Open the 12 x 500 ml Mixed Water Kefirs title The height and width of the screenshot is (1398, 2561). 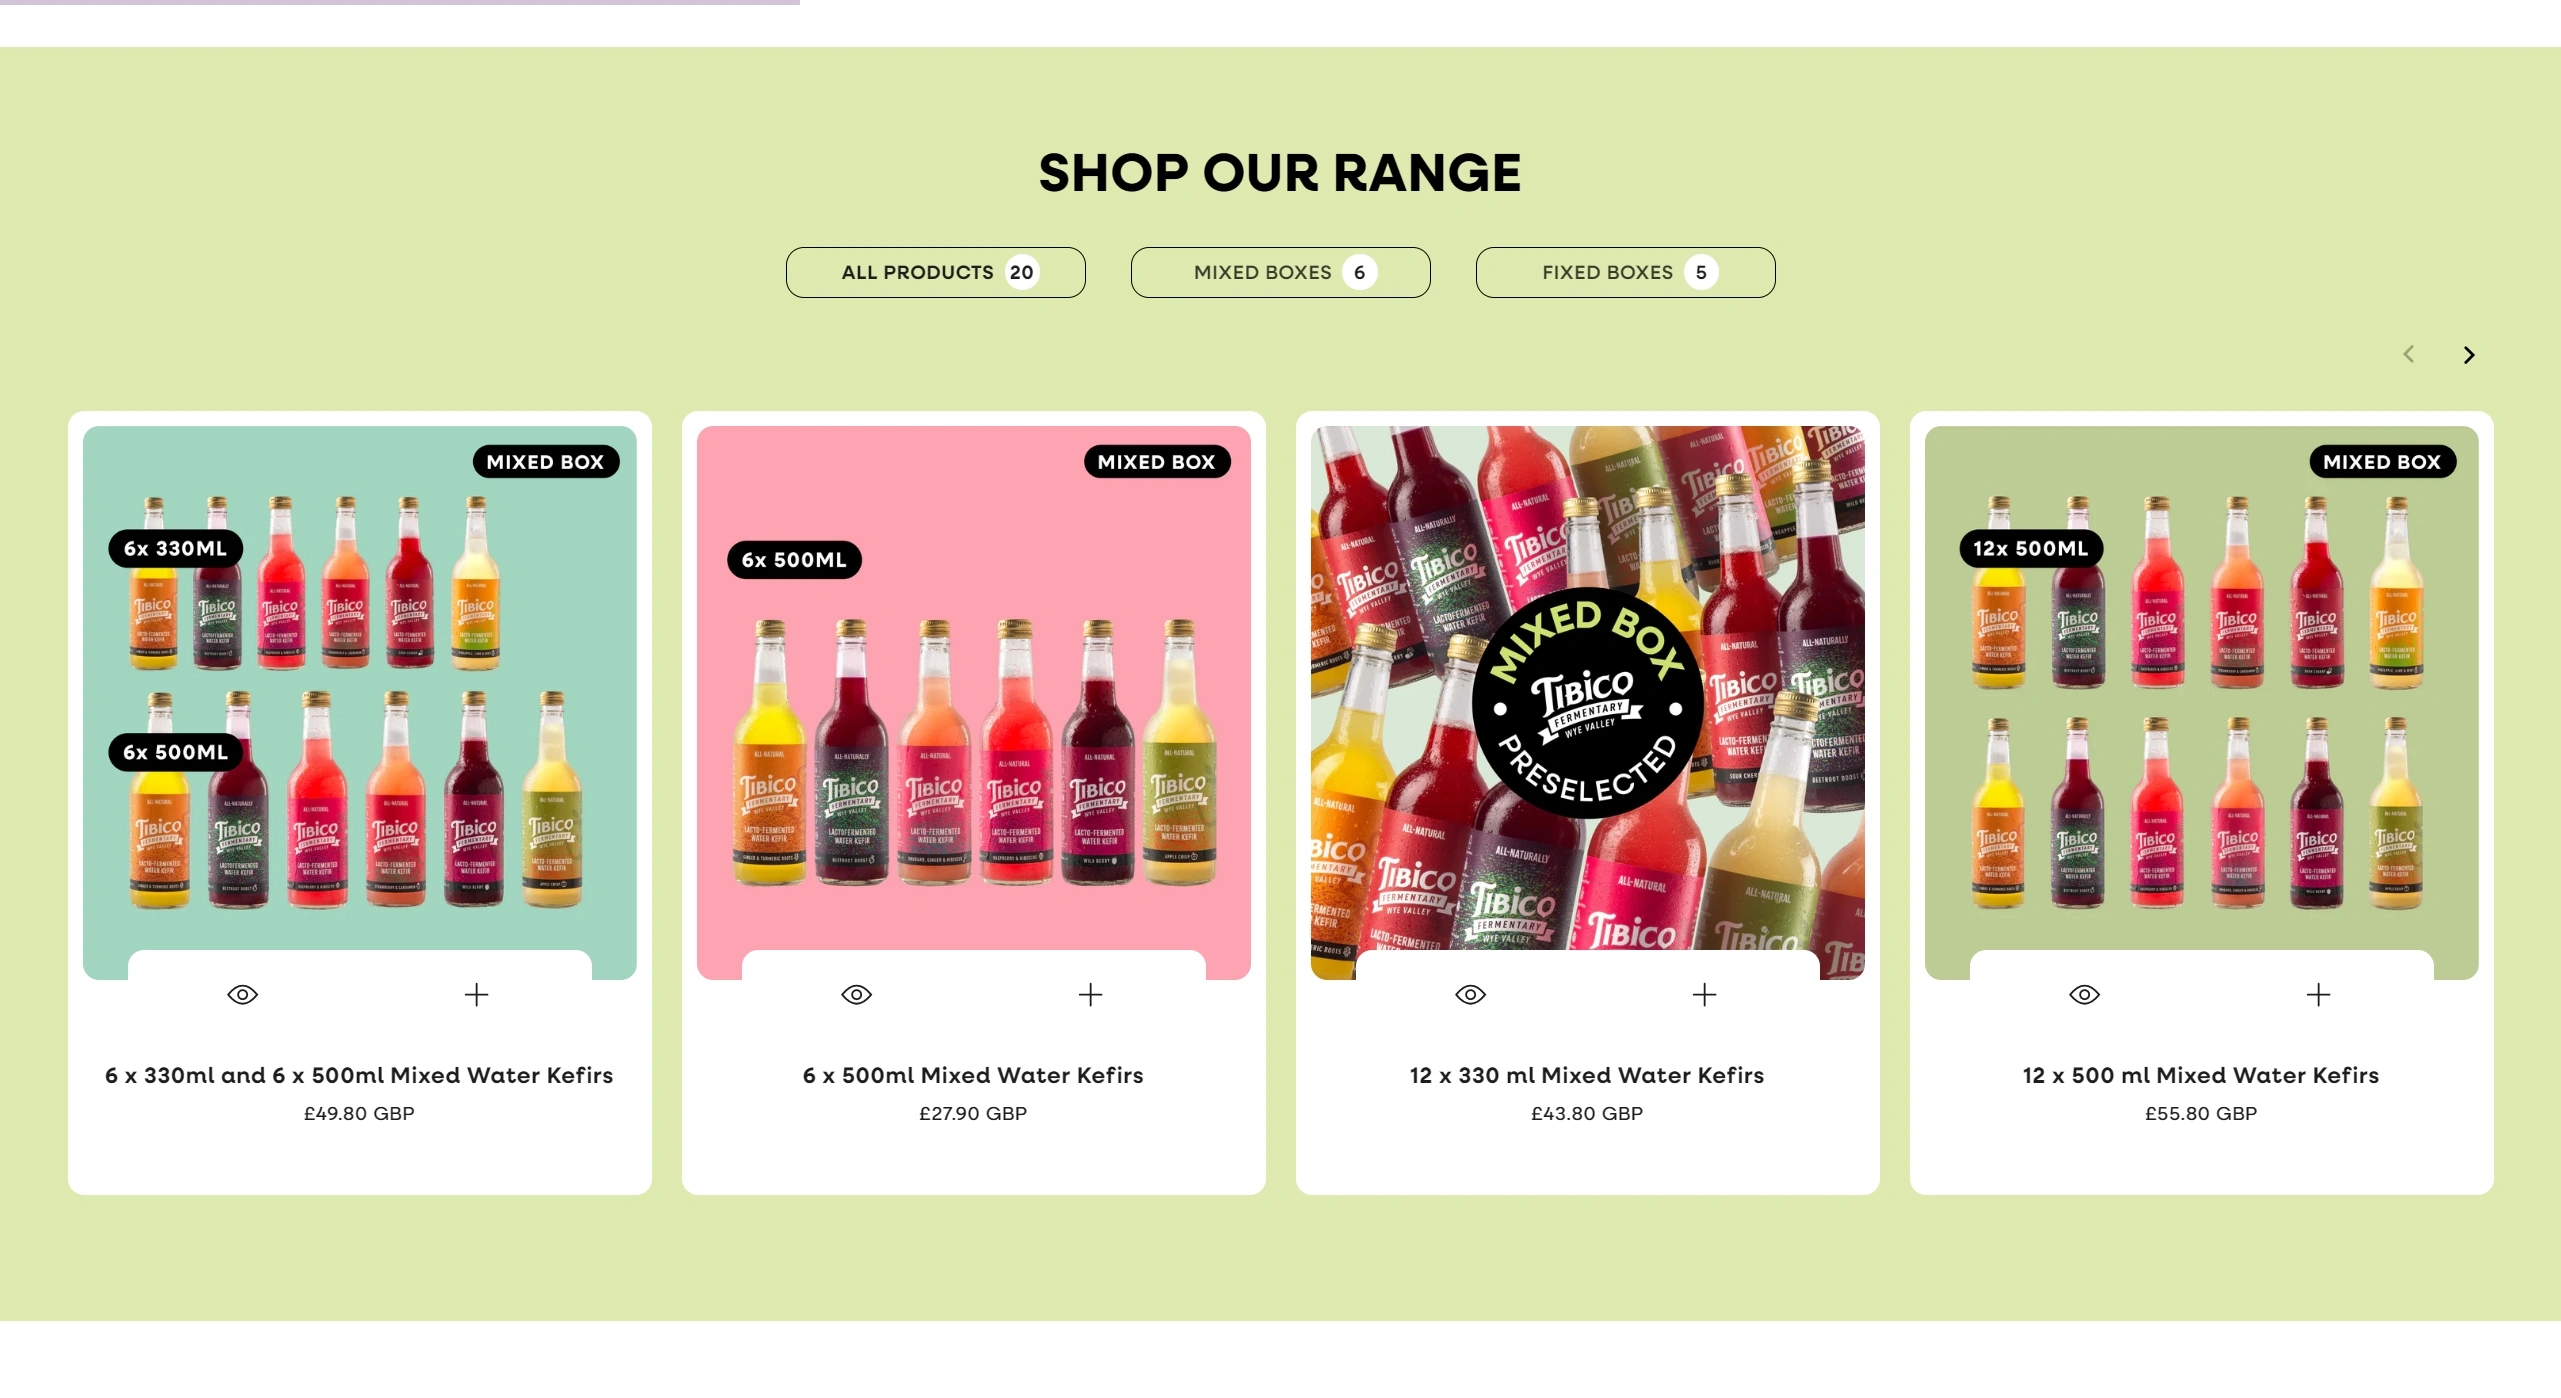click(2201, 1075)
